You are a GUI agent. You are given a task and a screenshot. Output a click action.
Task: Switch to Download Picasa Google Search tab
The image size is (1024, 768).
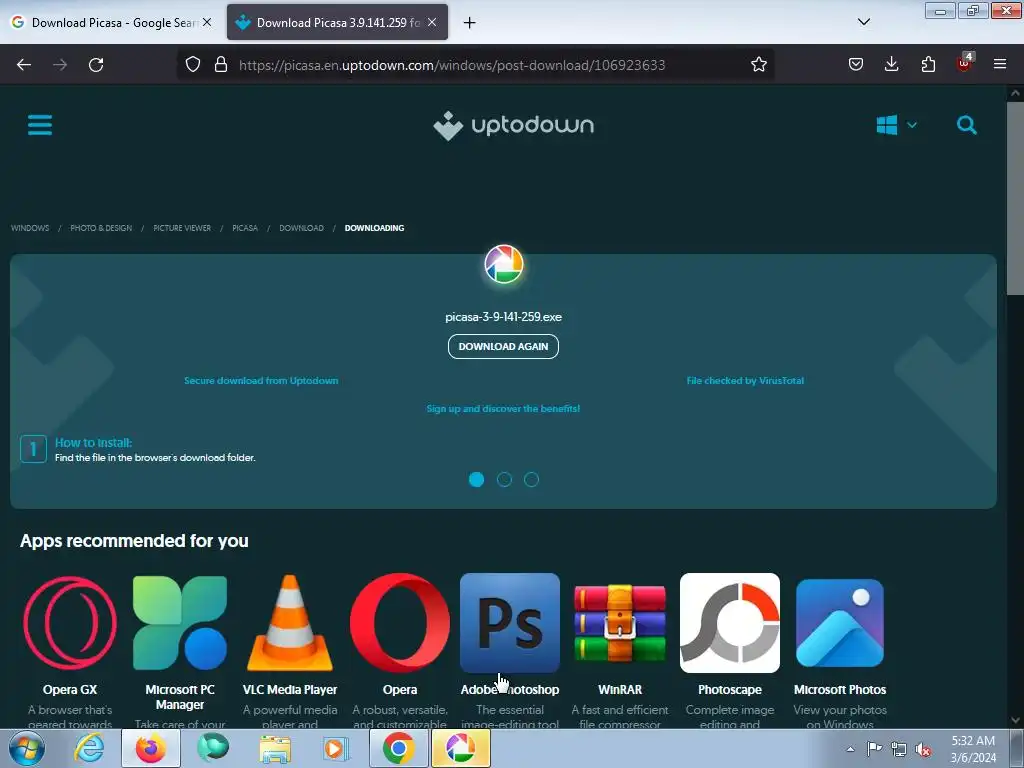(112, 22)
